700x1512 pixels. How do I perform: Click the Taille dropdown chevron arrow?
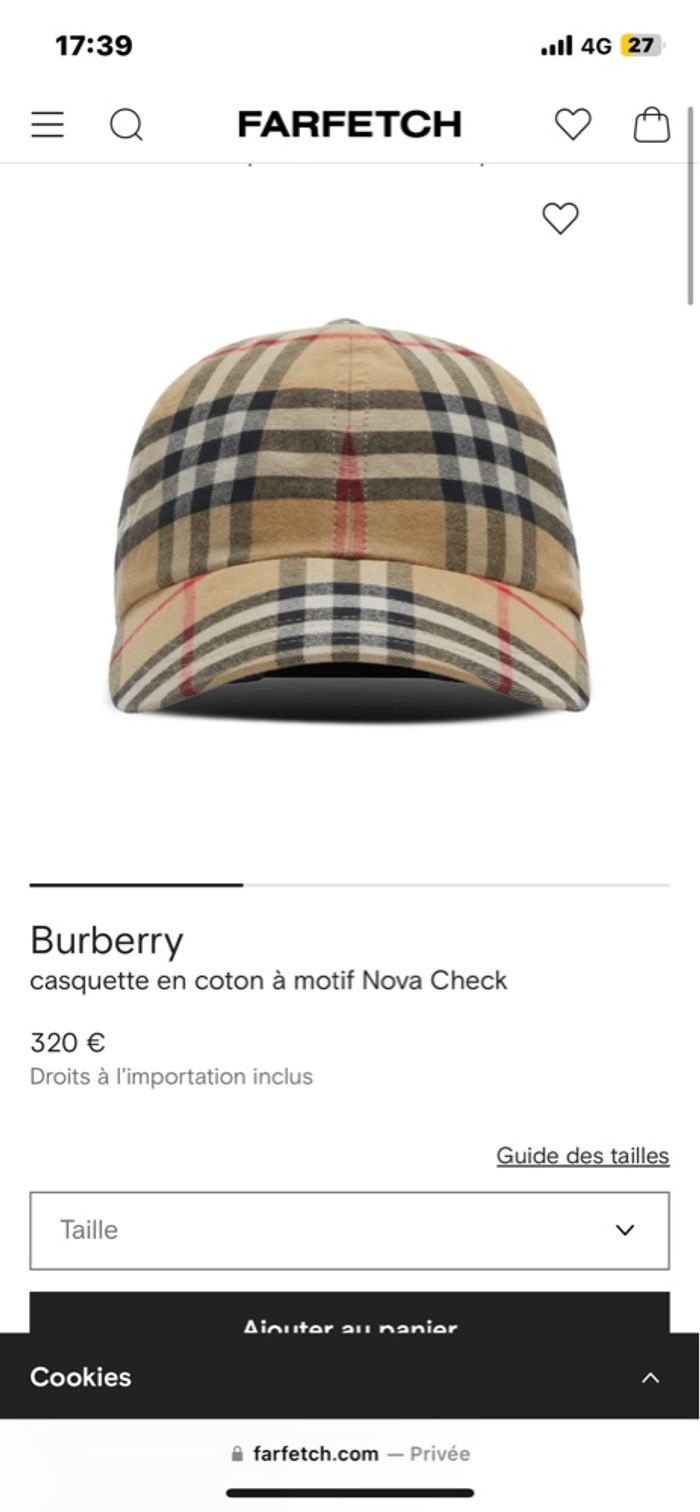click(x=625, y=1230)
